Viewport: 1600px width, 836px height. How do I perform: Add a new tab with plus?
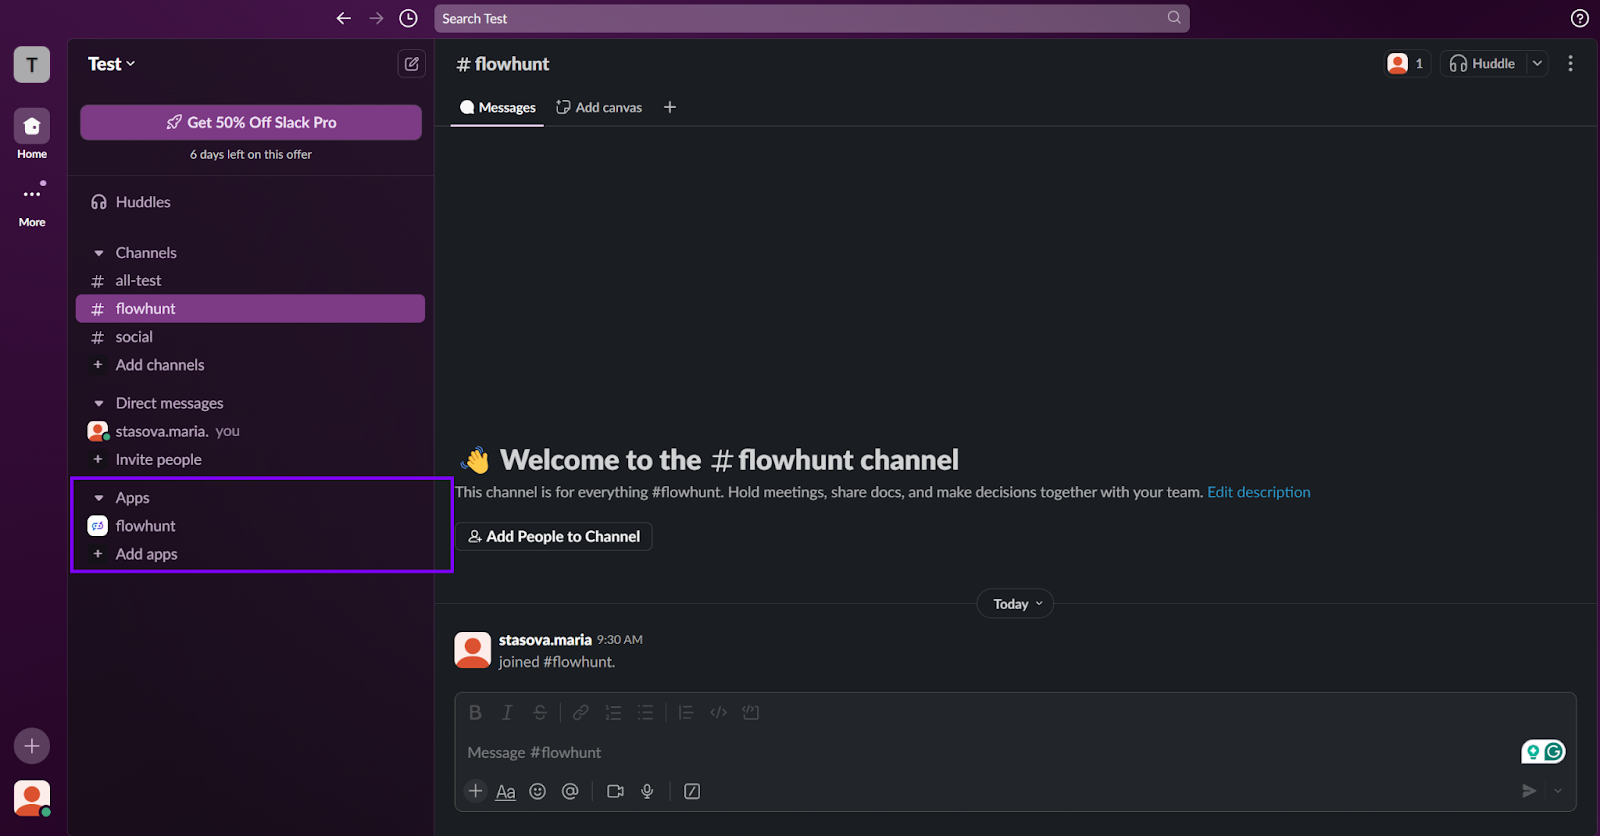click(x=670, y=107)
